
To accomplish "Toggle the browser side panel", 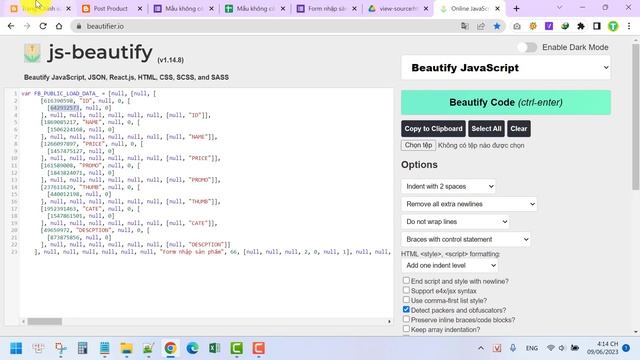I will [597, 26].
